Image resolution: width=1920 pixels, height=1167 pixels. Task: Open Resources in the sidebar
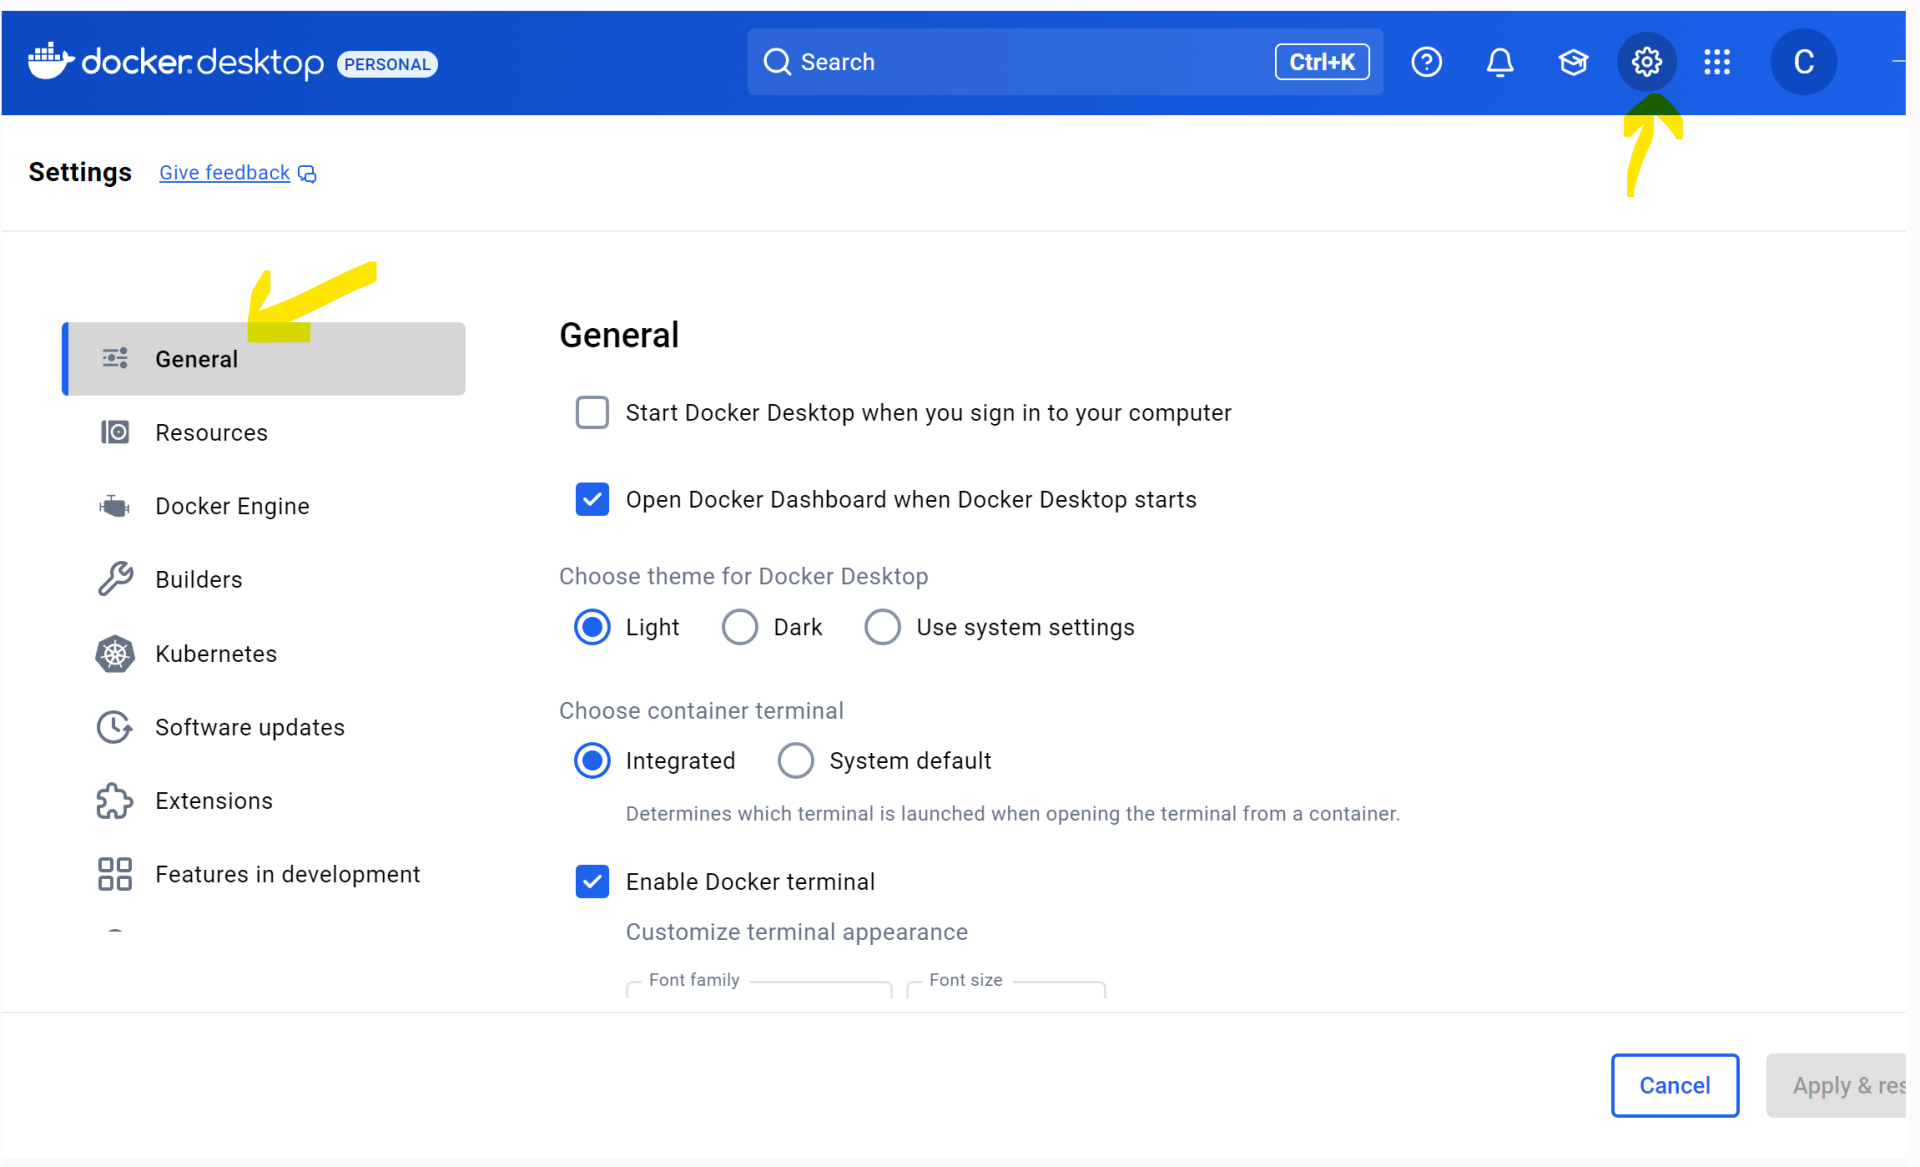pos(211,432)
